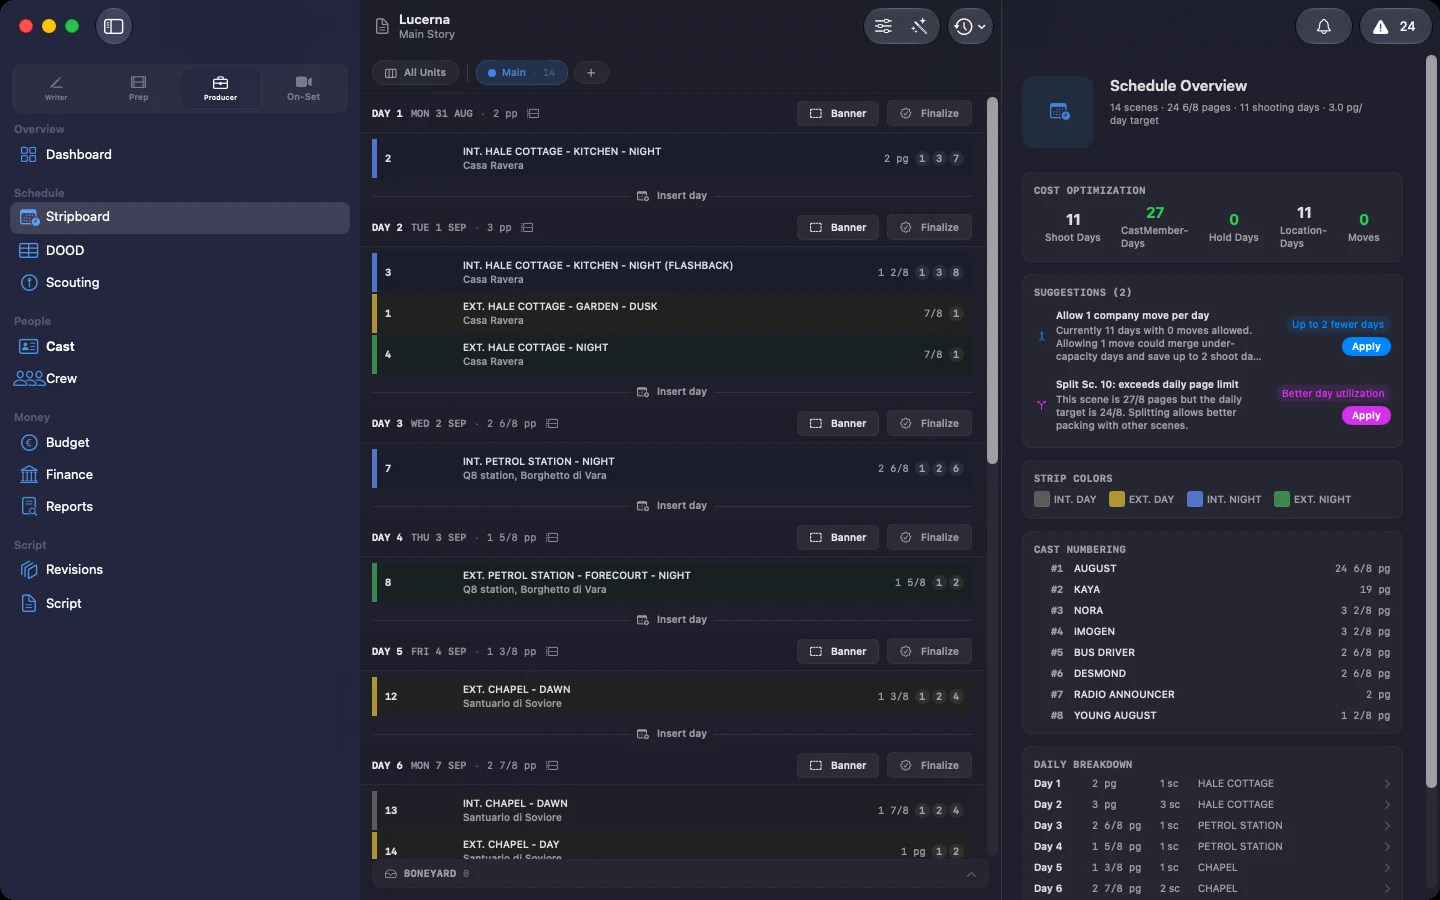
Task: Open the notifications bell
Action: point(1324,27)
